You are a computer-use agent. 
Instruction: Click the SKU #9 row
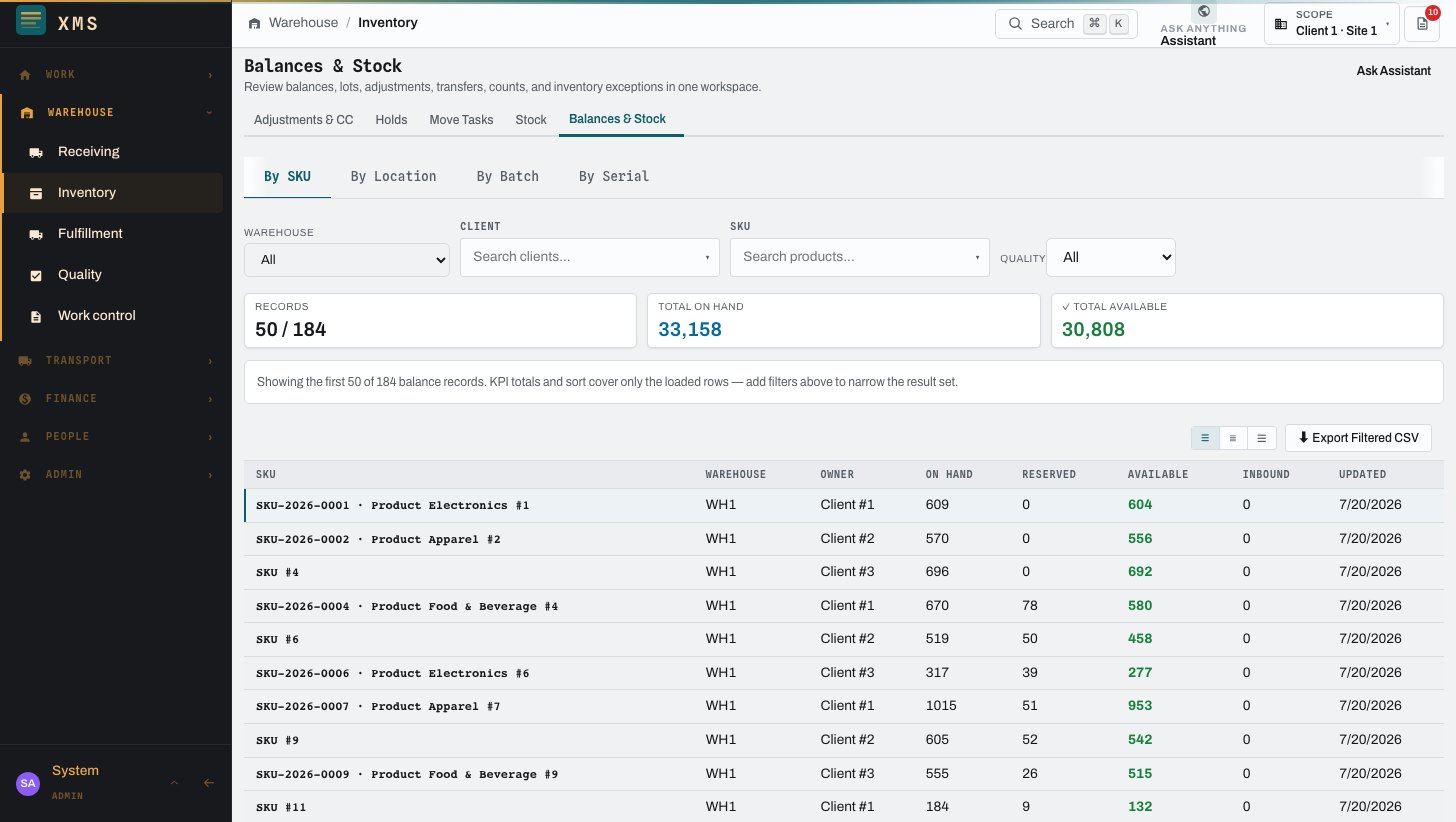tap(843, 740)
